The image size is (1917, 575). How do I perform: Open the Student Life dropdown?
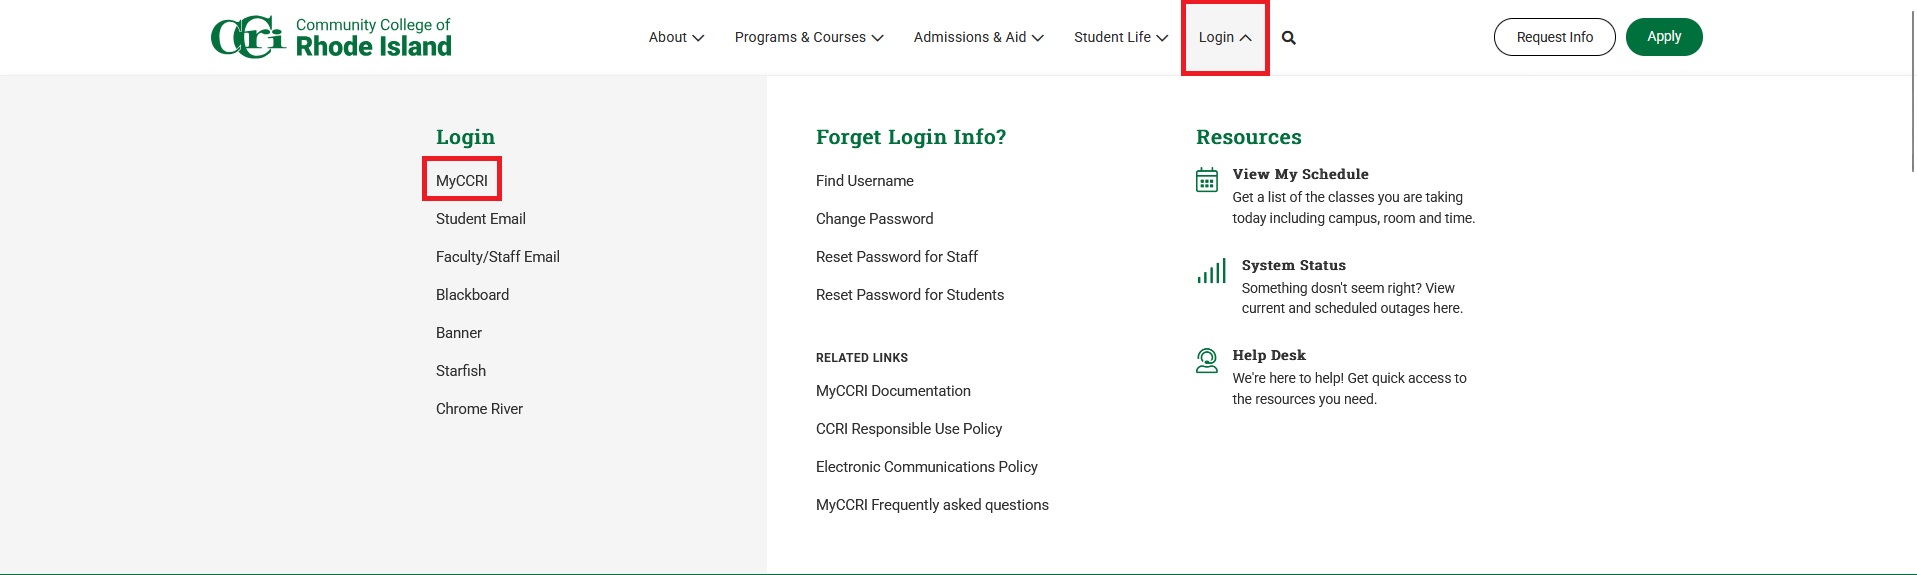click(x=1120, y=38)
